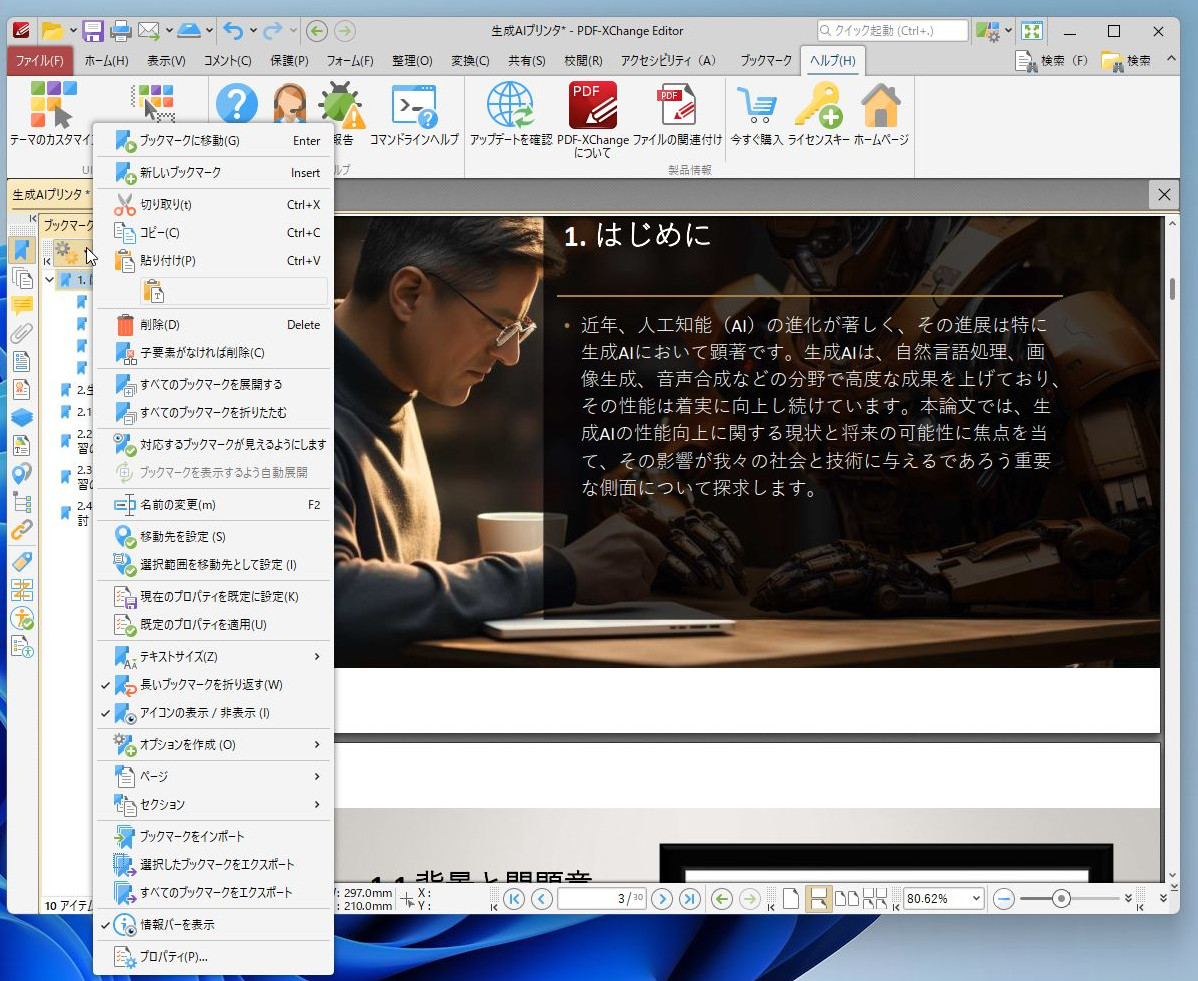Viewport: 1198px width, 981px height.
Task: Click 移動先を設定 (S)
Action: (x=214, y=537)
